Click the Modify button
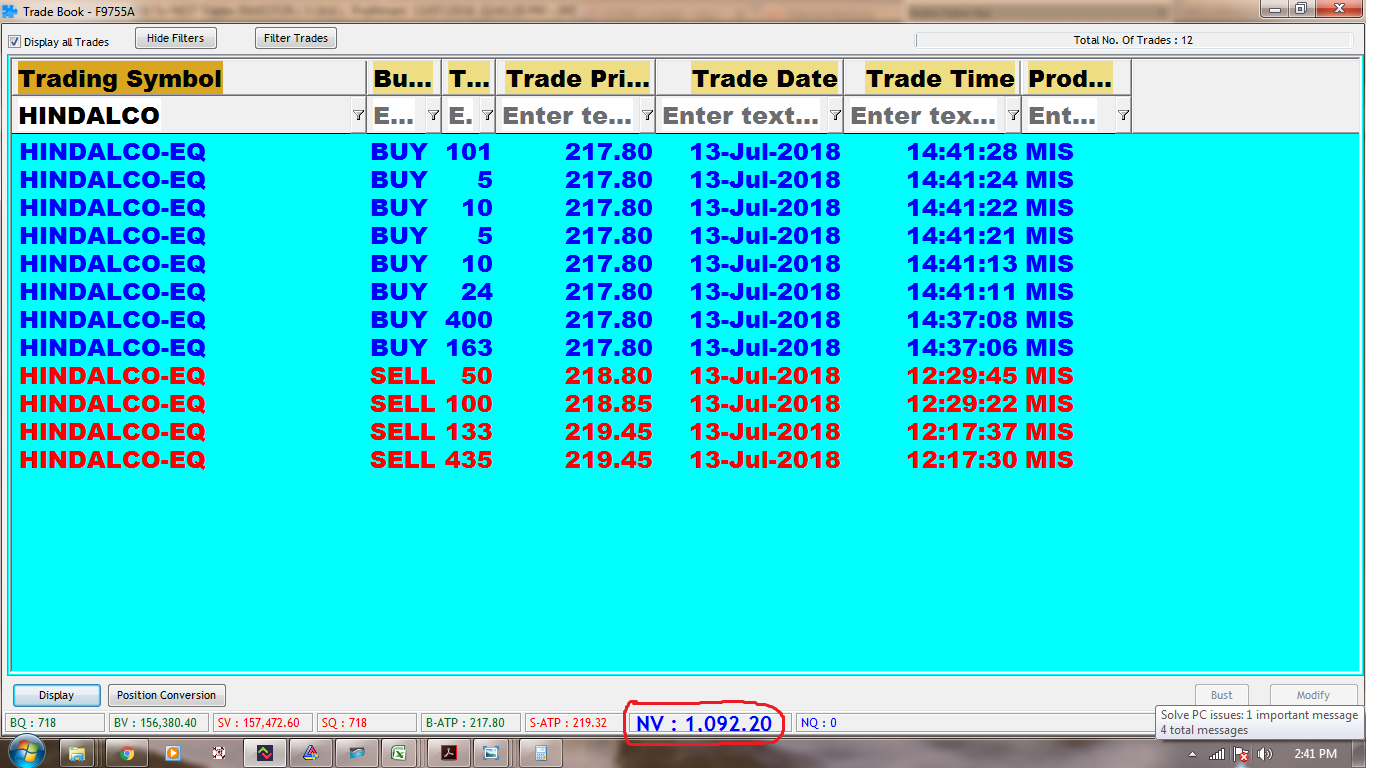Screen dimensions: 1380x768 [1313, 695]
